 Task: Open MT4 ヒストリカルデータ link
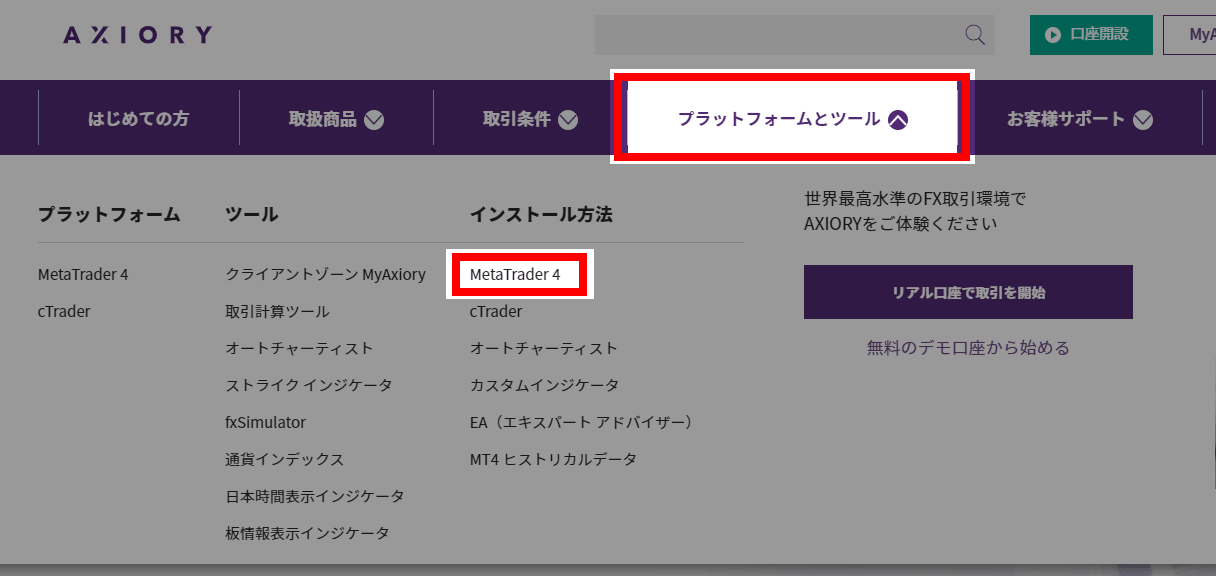[x=553, y=459]
